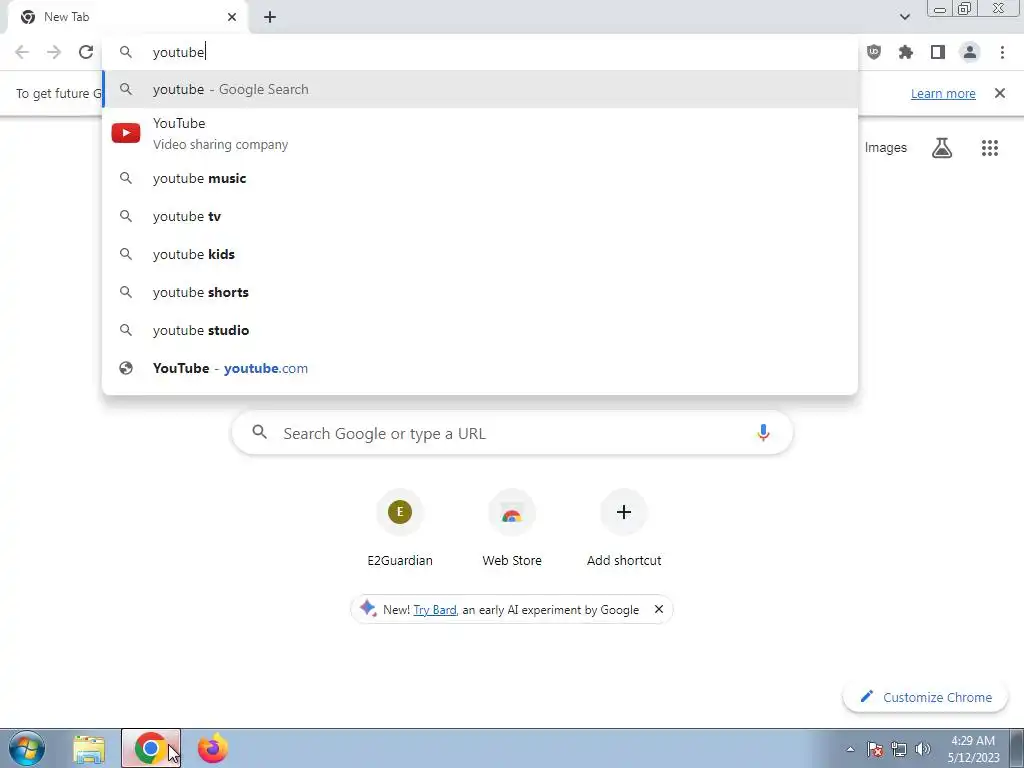Open the profile avatar menu
The height and width of the screenshot is (768, 1024).
(970, 52)
